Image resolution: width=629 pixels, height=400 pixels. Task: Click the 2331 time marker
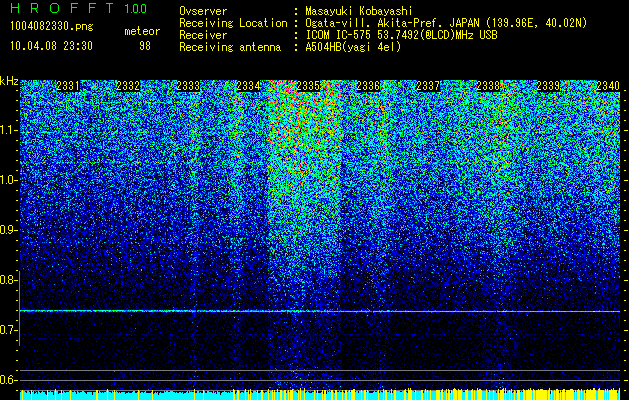pyautogui.click(x=68, y=86)
